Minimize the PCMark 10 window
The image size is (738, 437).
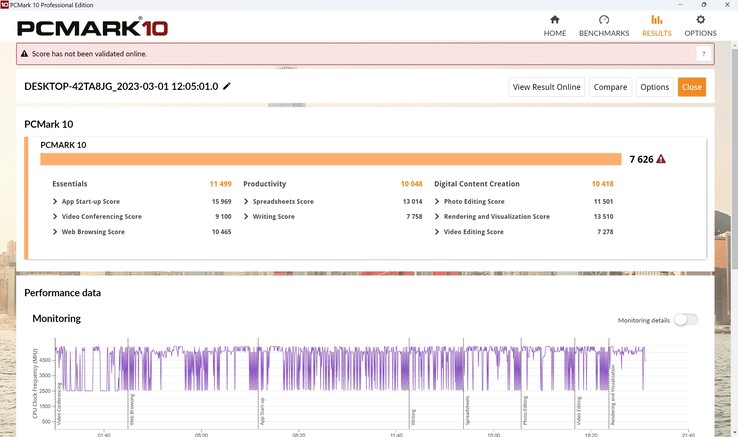[x=680, y=5]
